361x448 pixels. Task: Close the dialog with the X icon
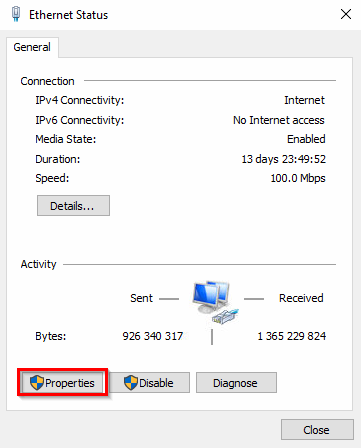pos(346,14)
